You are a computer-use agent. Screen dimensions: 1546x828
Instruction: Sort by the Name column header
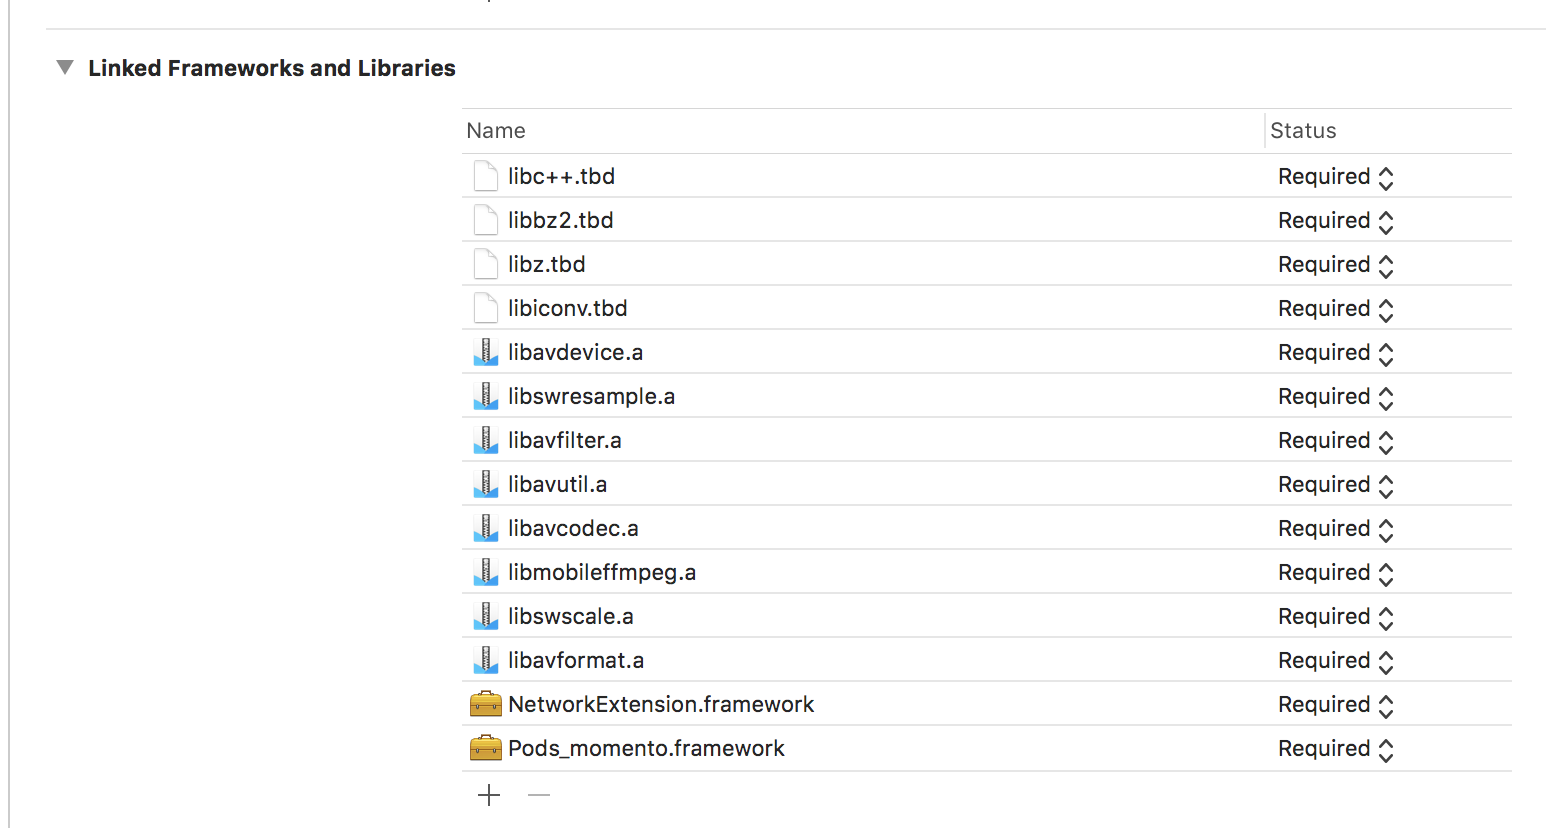863,131
